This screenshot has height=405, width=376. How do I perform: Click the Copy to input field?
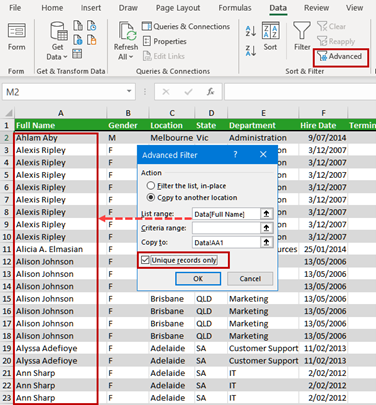(x=226, y=242)
